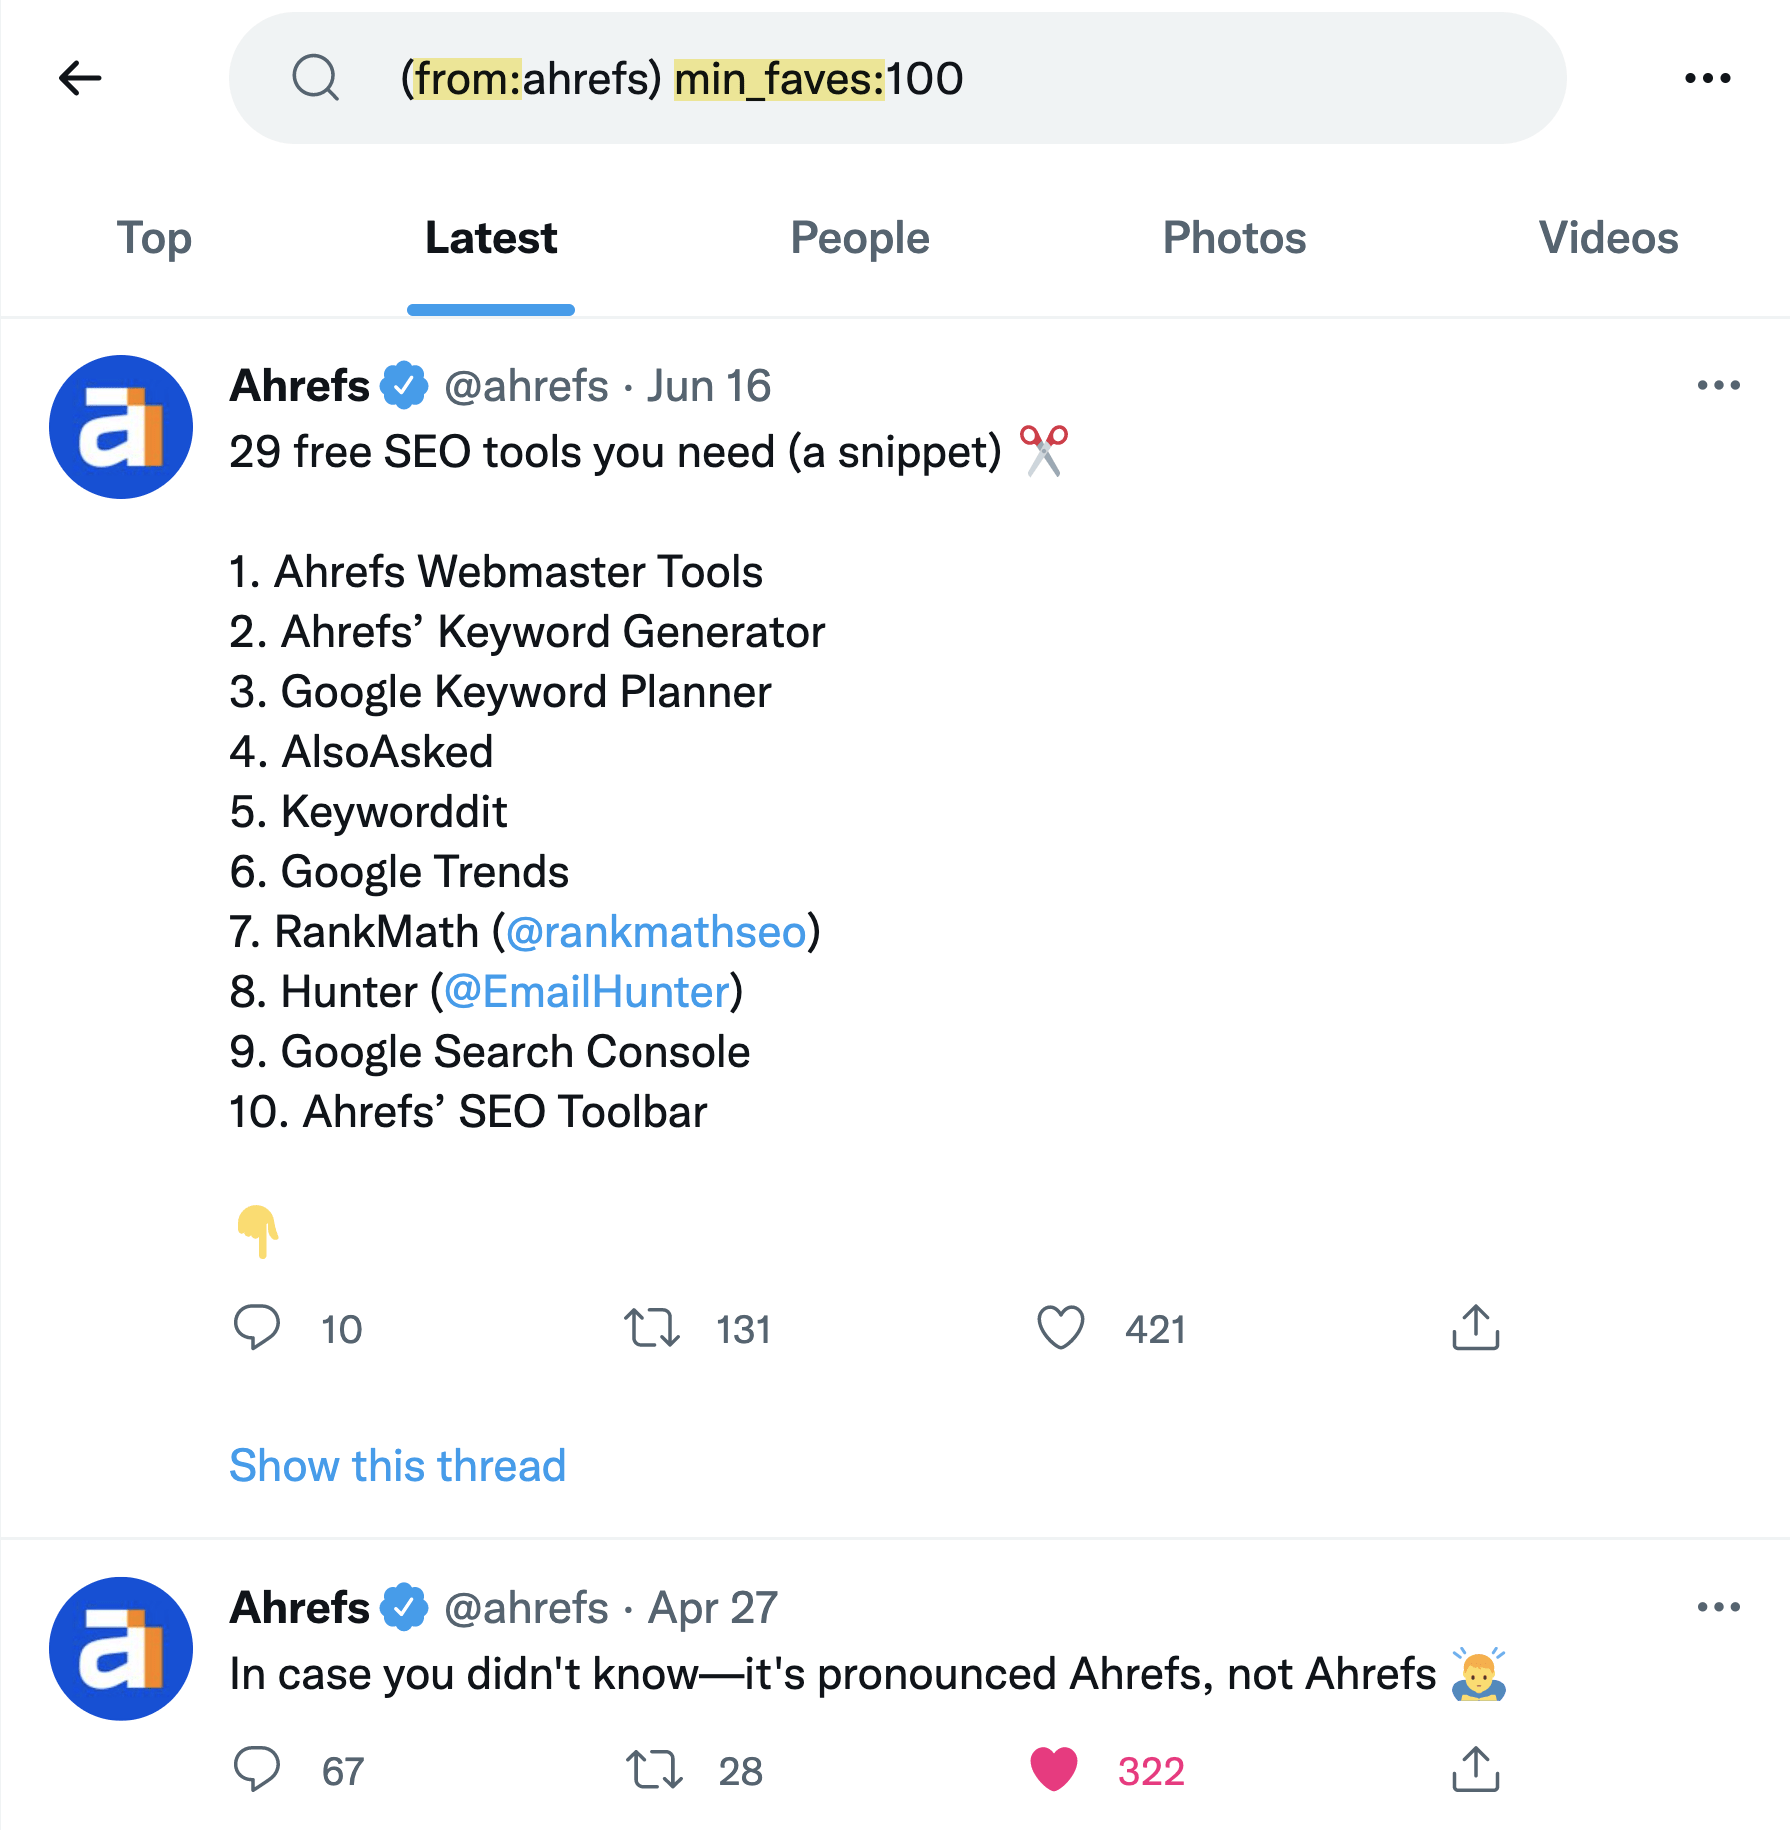Click the verified badge next to Ahrefs

tap(402, 383)
